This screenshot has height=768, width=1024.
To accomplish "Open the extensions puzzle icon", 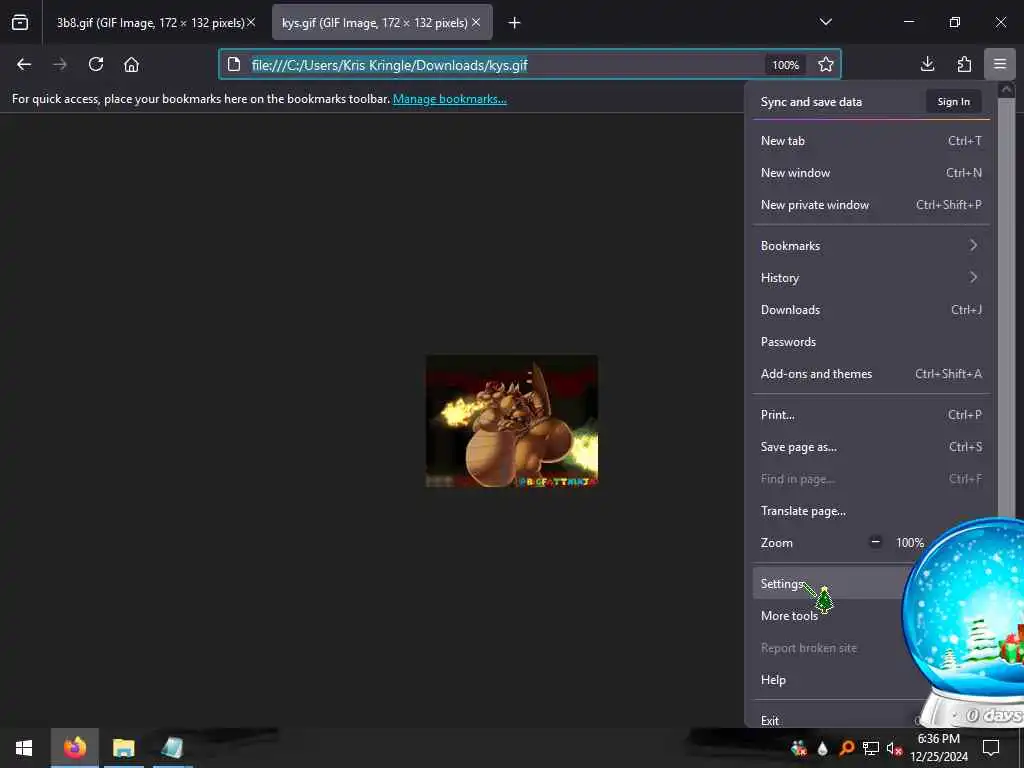I will coord(964,64).
